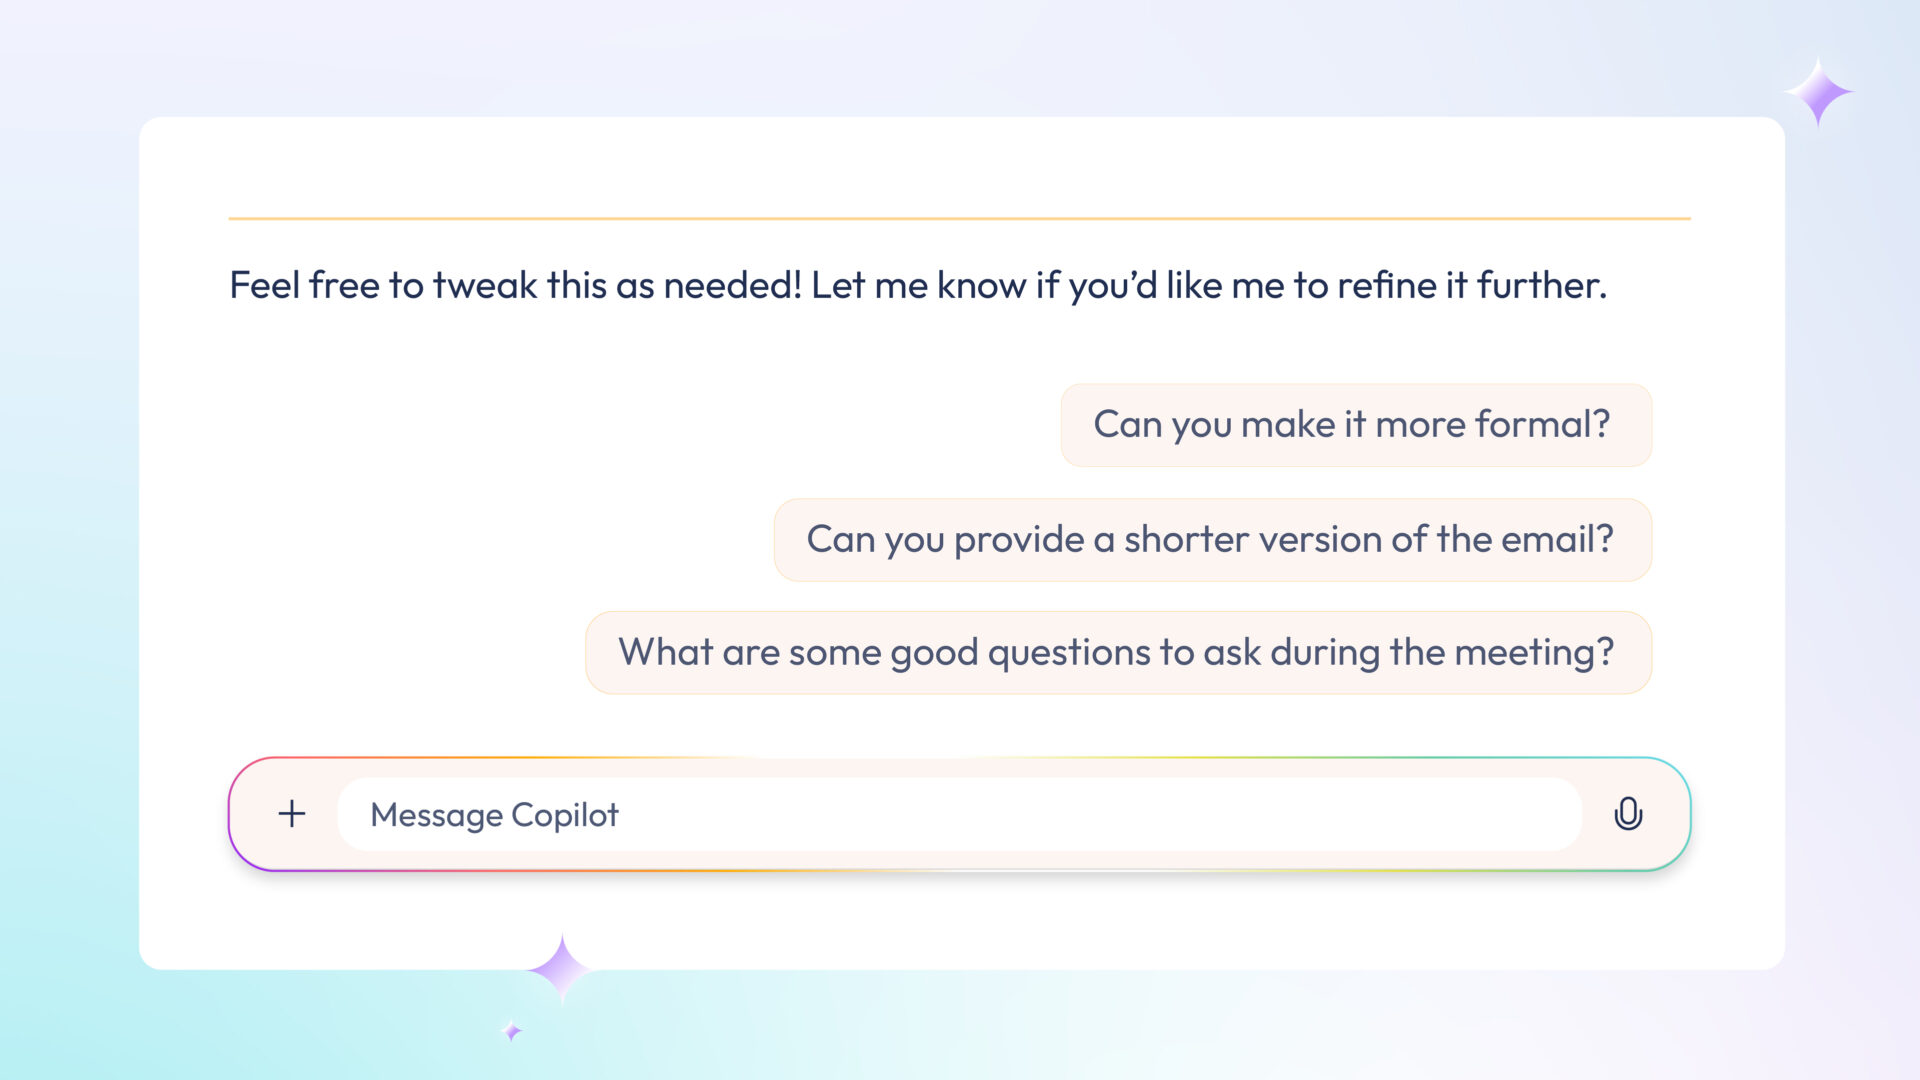This screenshot has width=1920, height=1080.
Task: Choose "Can you make it more formal?" suggestion
Action: tap(1356, 425)
